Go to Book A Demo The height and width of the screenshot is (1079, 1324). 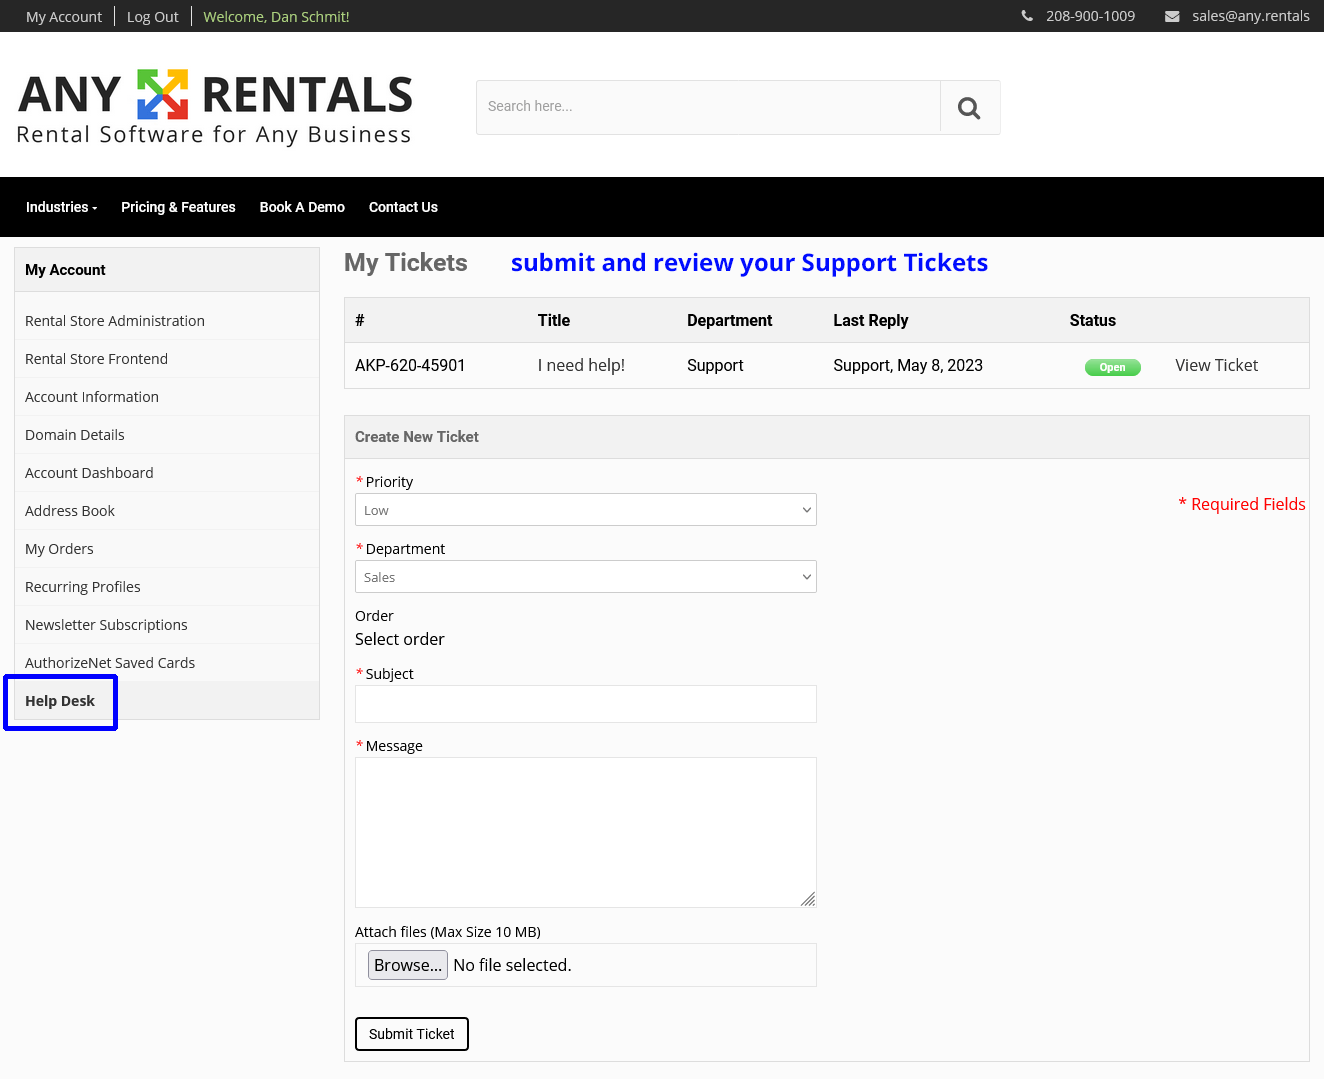302,207
